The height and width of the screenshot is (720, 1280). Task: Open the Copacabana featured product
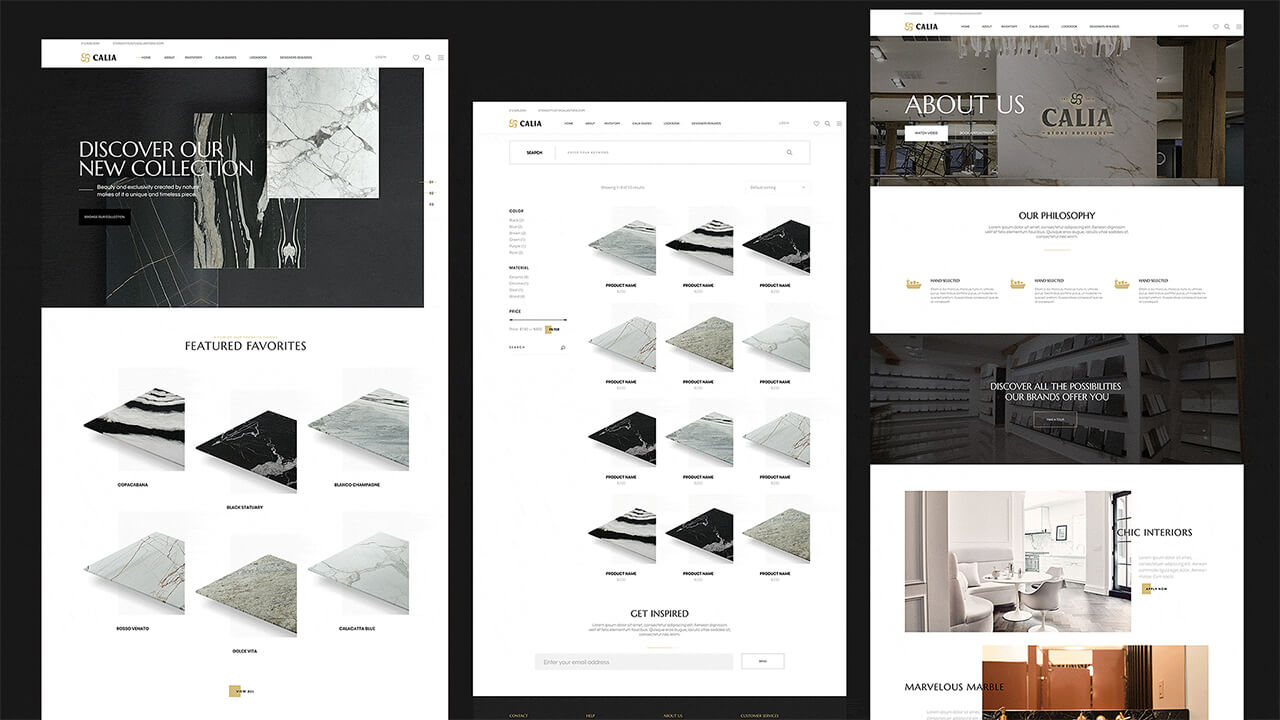(134, 430)
